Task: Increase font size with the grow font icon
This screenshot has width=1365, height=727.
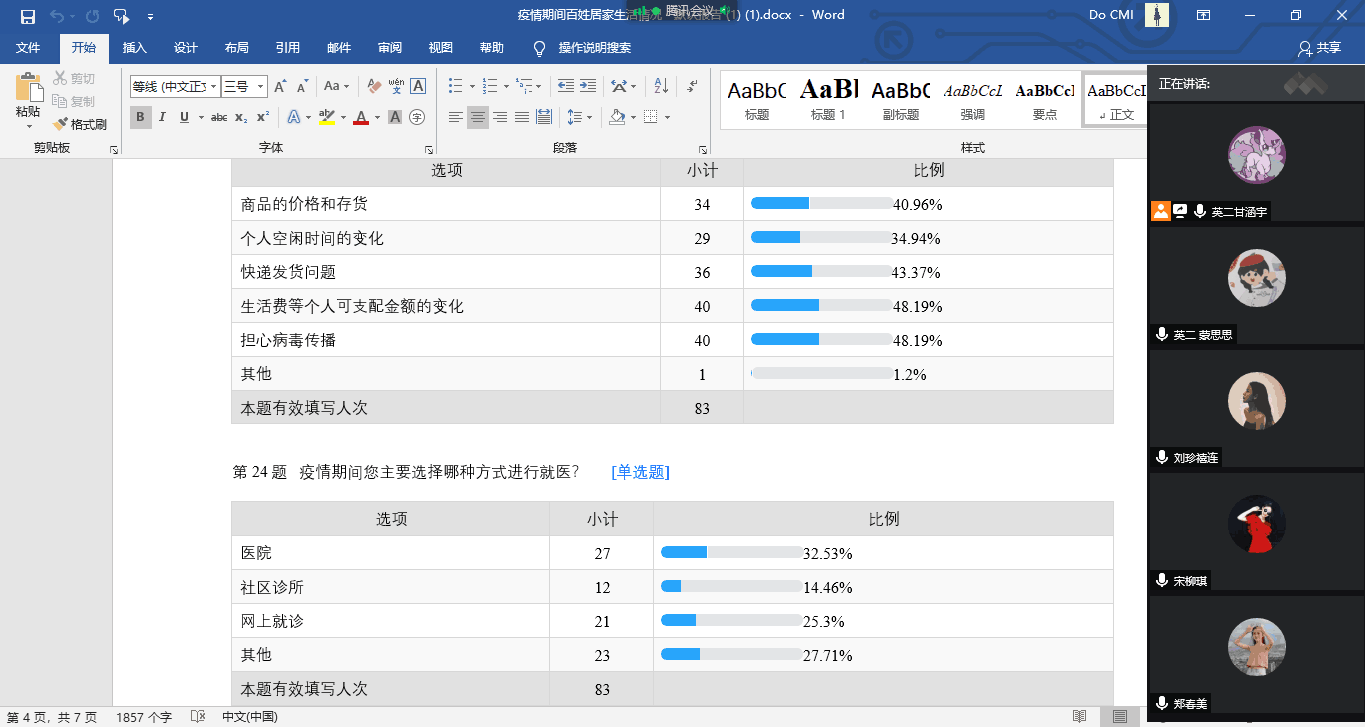Action: (280, 86)
